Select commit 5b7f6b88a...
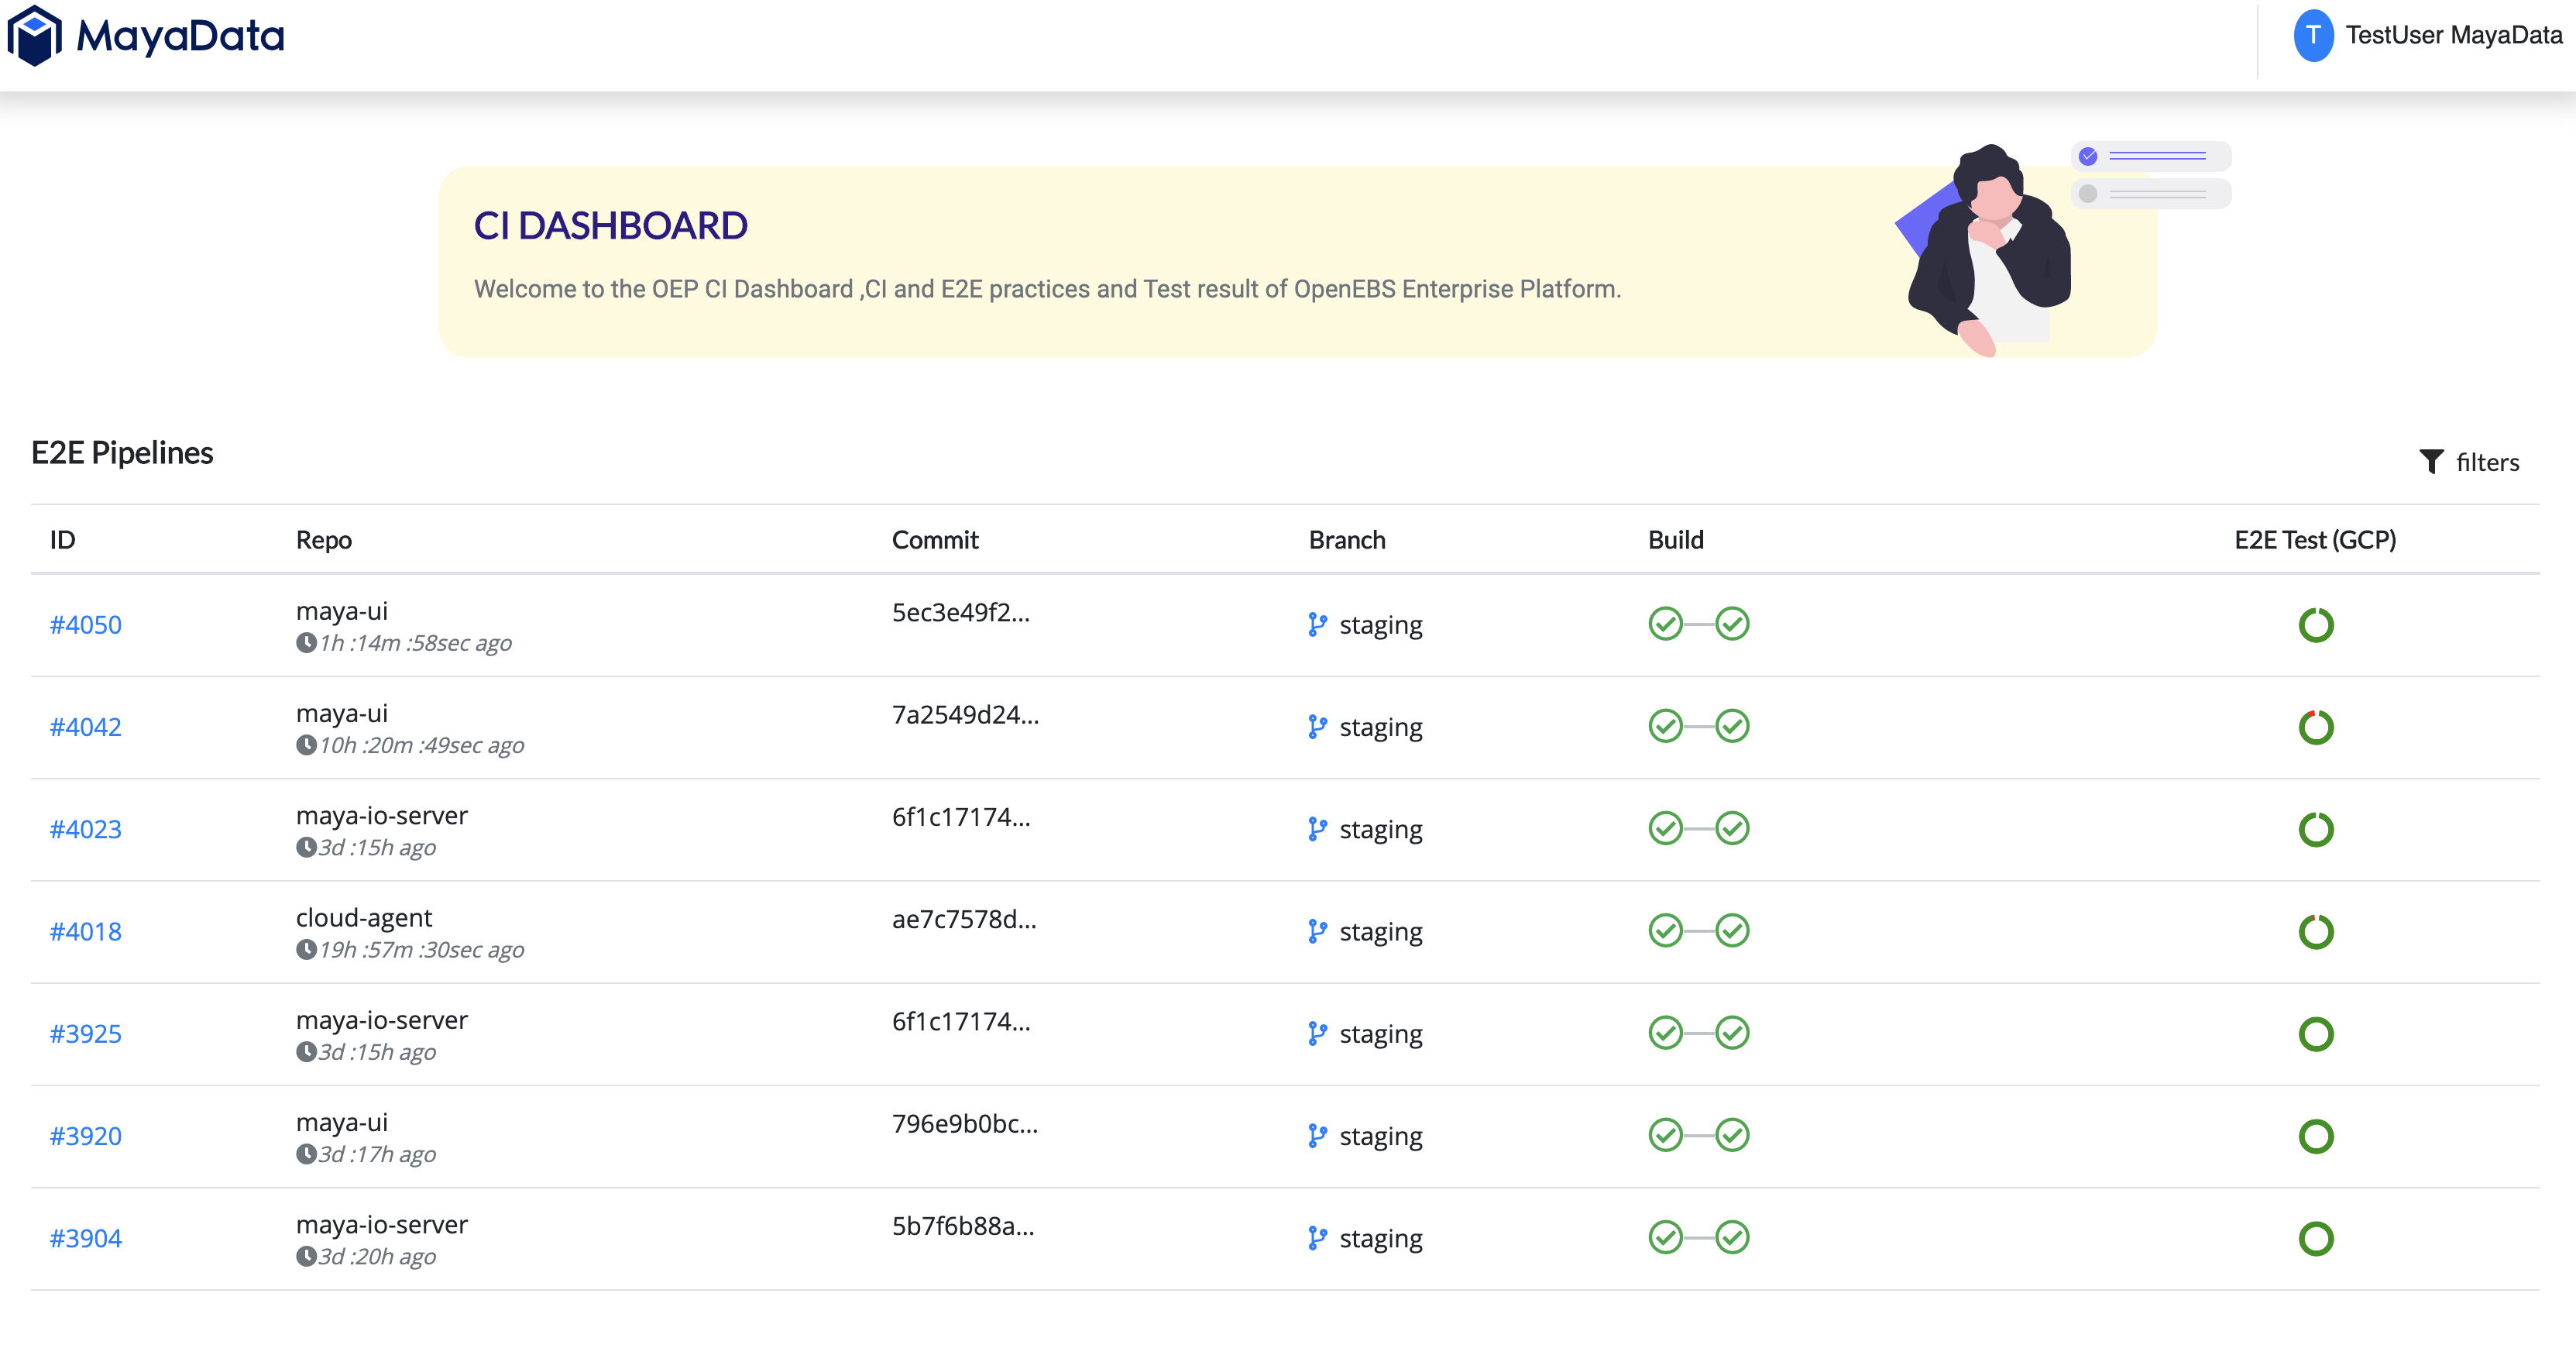 click(x=963, y=1226)
